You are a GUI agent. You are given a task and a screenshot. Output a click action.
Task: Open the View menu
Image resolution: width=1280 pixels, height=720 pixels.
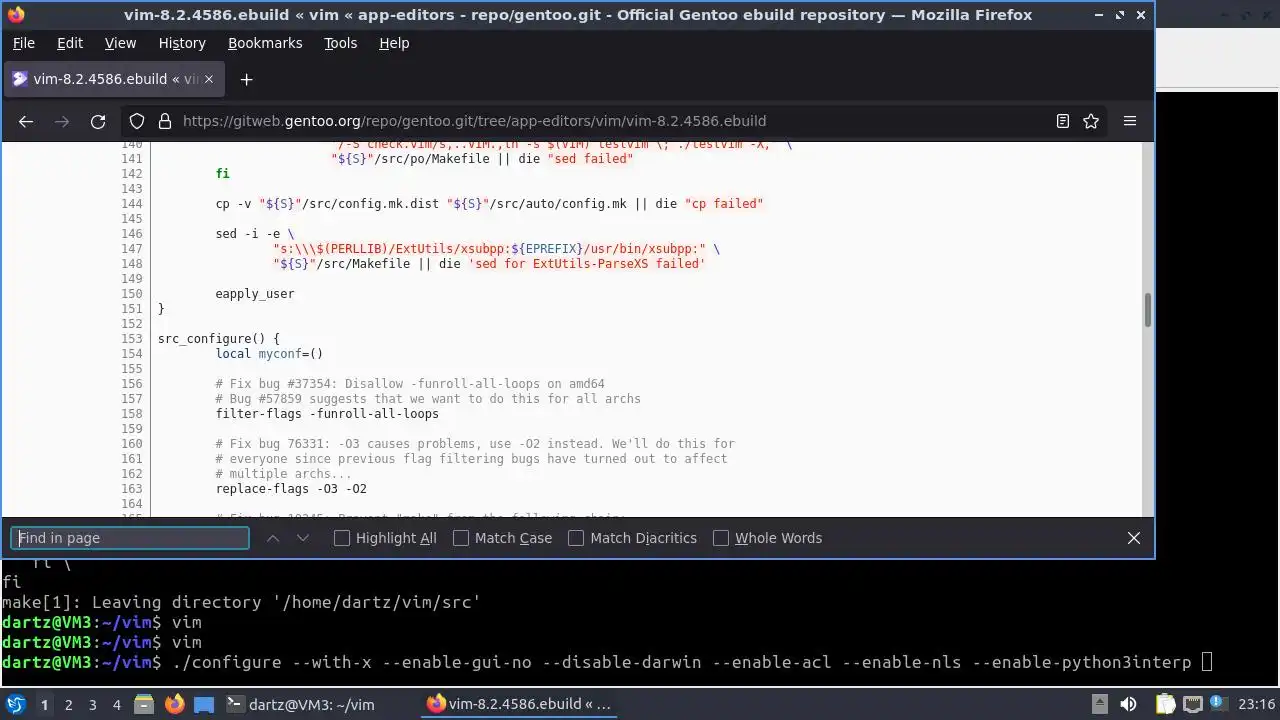120,43
